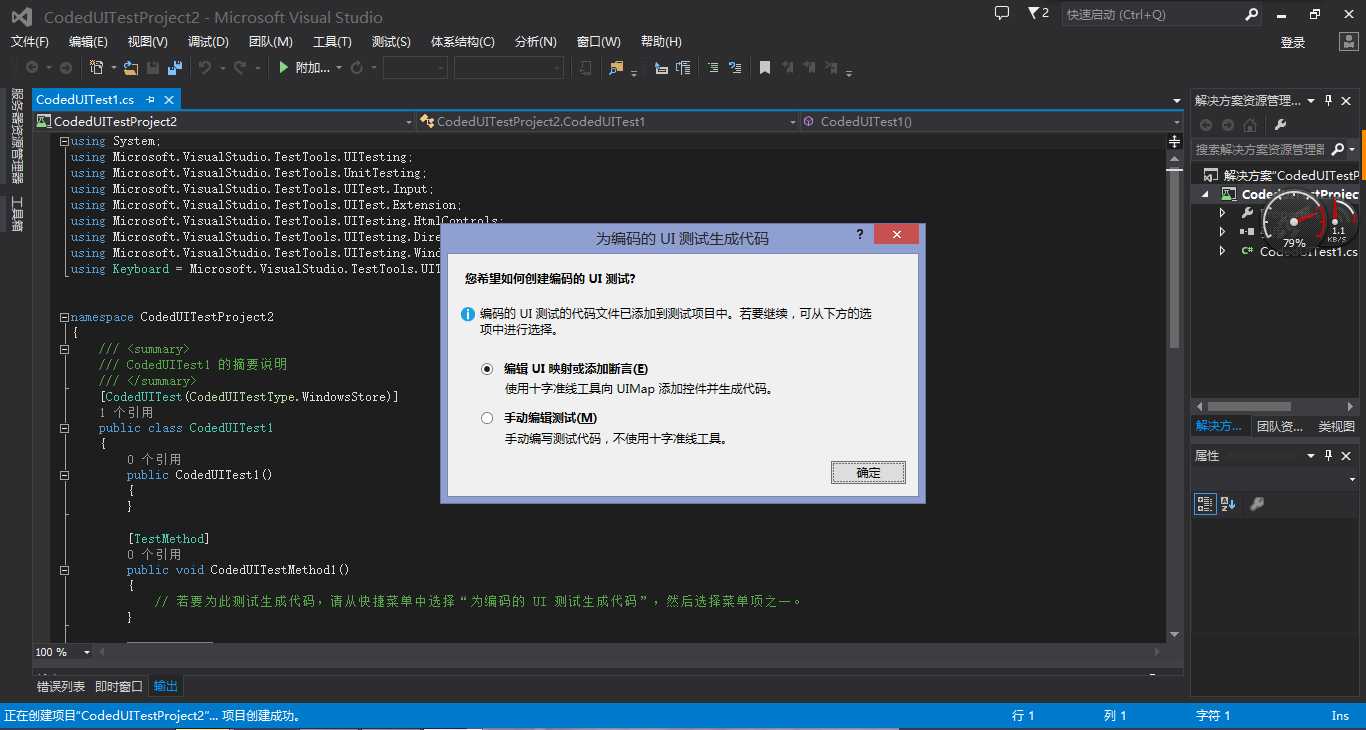Select 'Manually edit the test' radio option
Screen dimensions: 1366x730
coord(487,418)
